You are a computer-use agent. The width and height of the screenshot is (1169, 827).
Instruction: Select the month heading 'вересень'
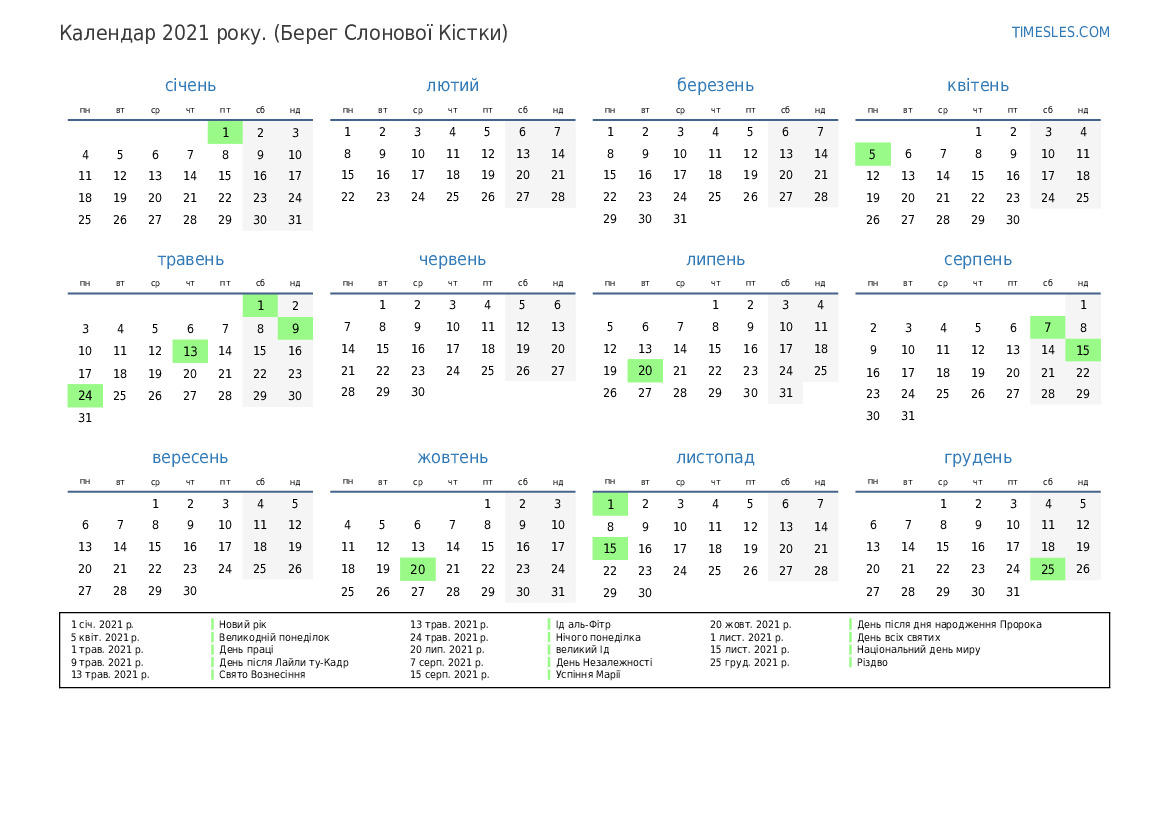[x=190, y=457]
